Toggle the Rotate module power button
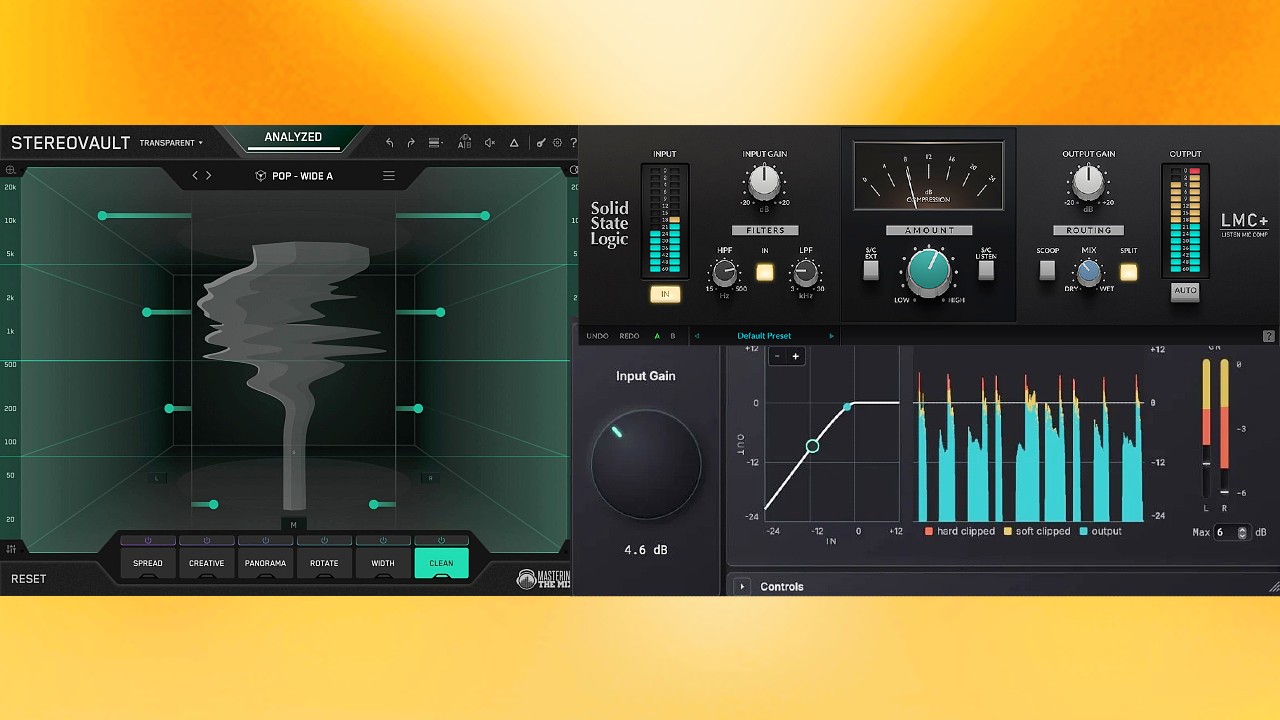1280x720 pixels. (x=324, y=541)
